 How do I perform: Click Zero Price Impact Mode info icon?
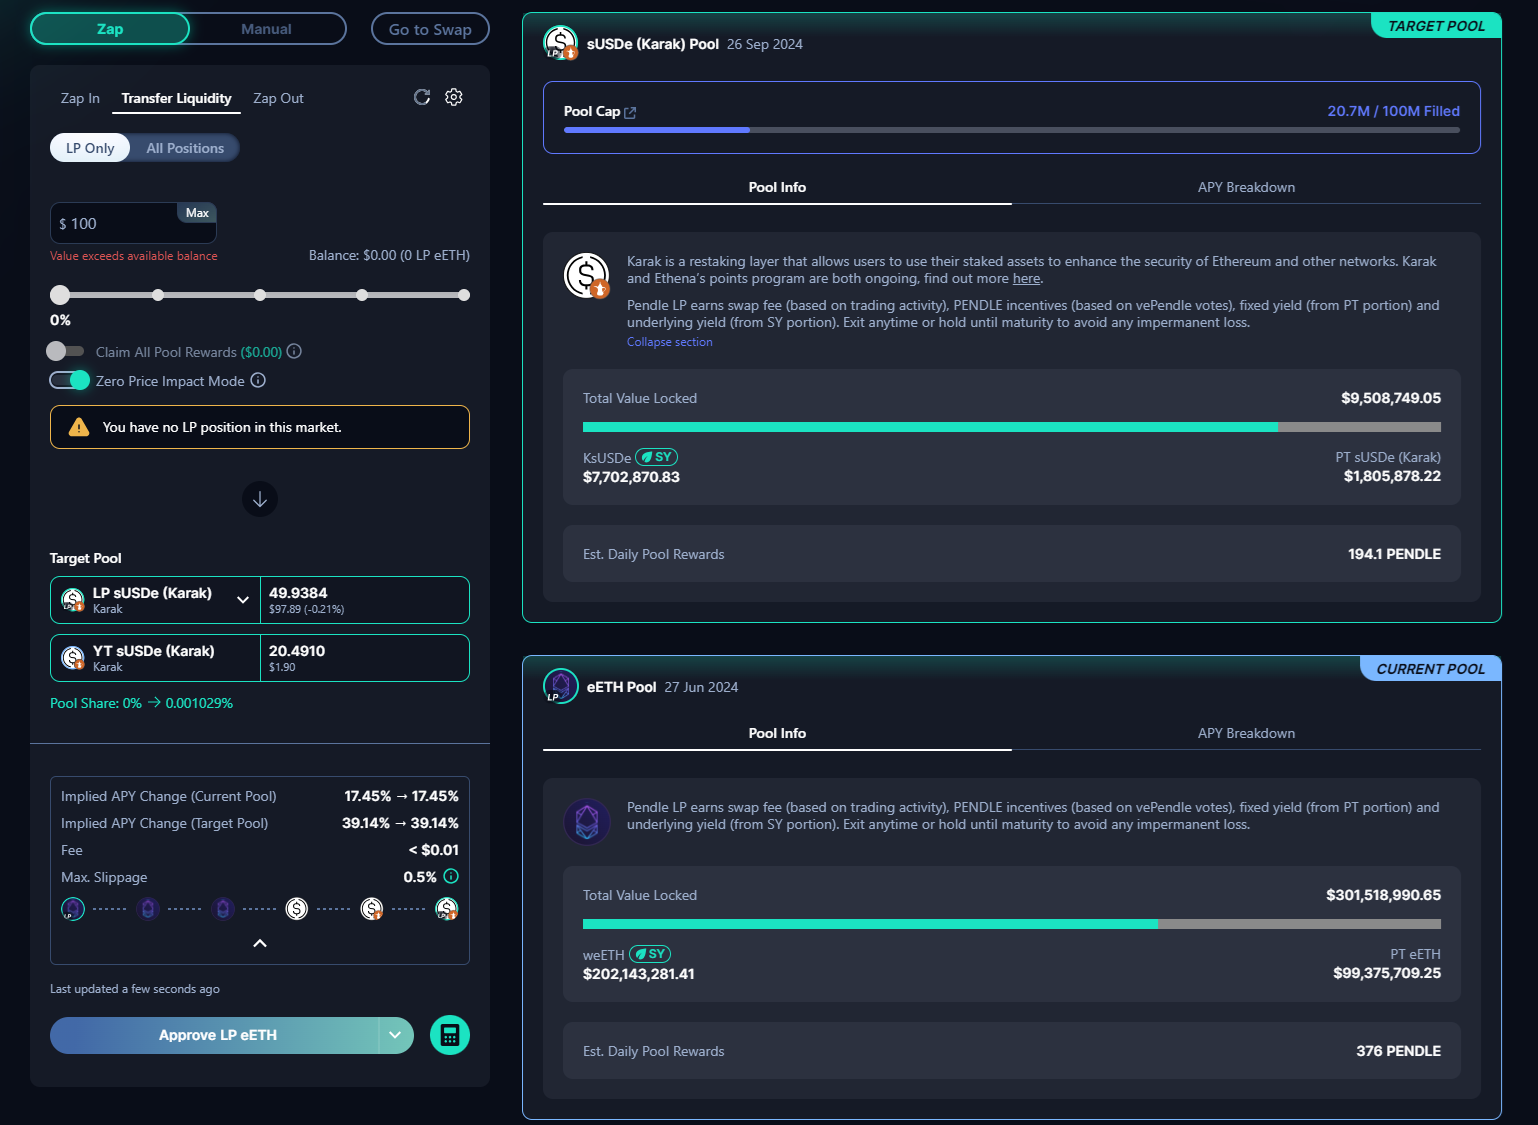[258, 380]
